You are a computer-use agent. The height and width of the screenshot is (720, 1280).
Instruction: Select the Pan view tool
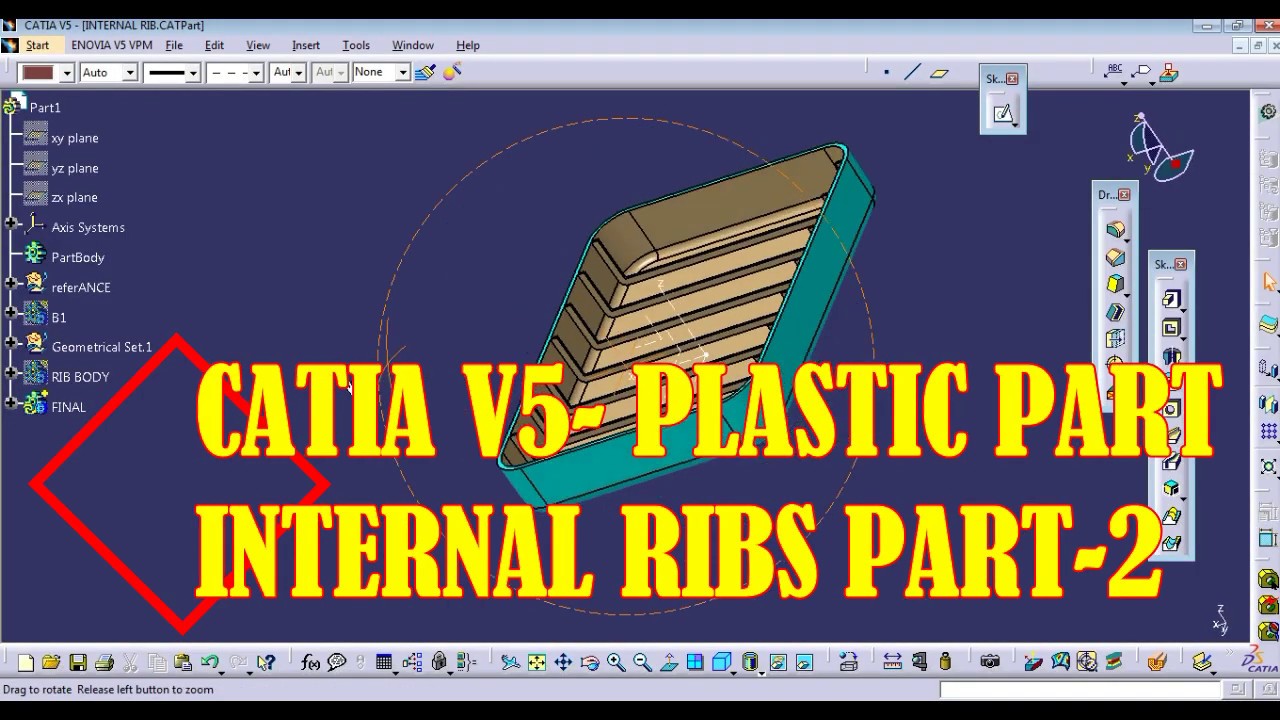pyautogui.click(x=563, y=662)
